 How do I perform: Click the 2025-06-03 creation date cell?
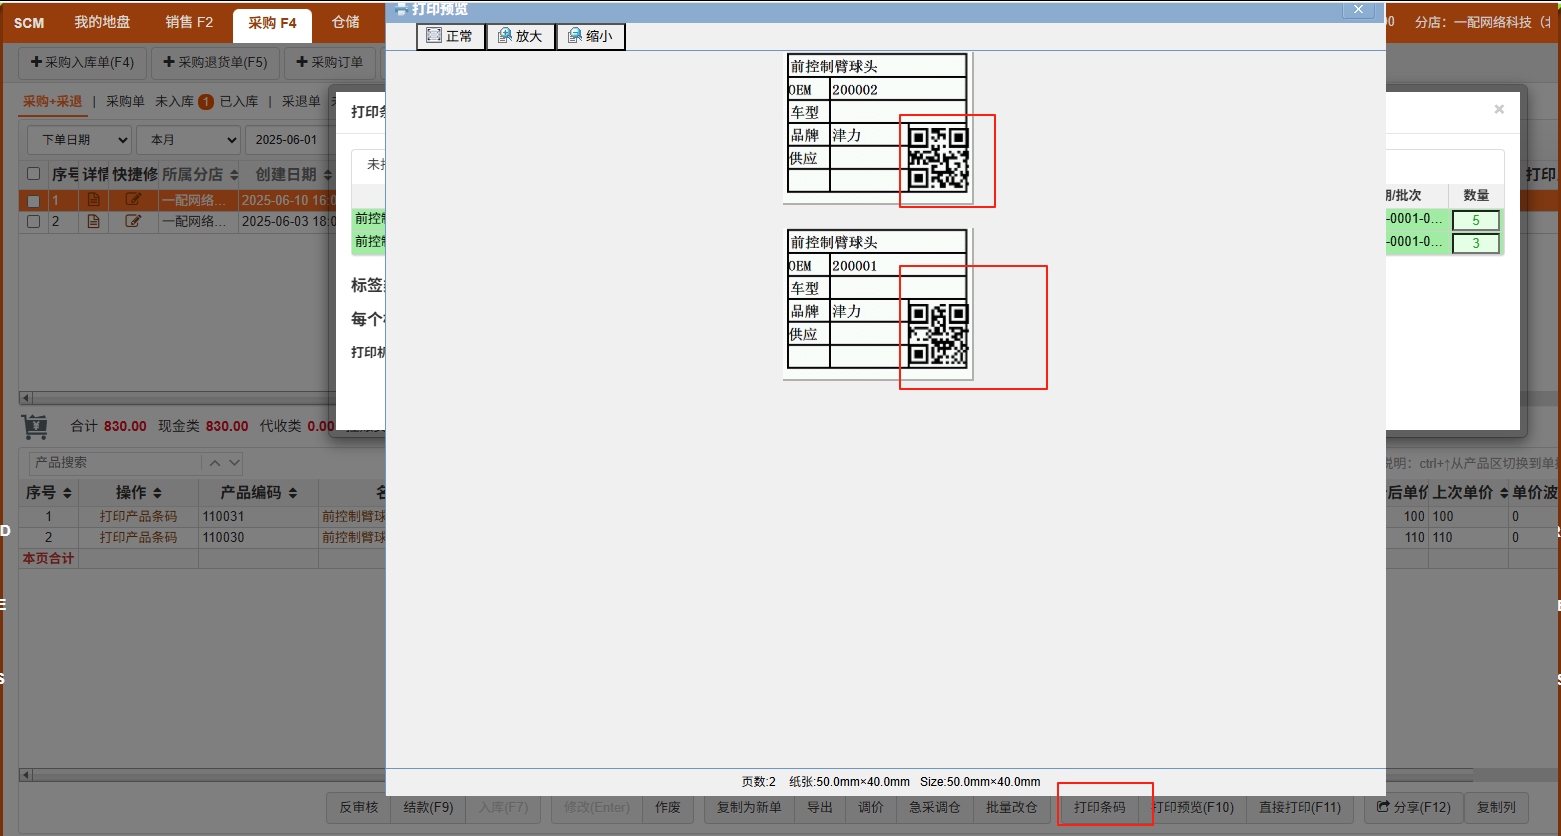288,221
